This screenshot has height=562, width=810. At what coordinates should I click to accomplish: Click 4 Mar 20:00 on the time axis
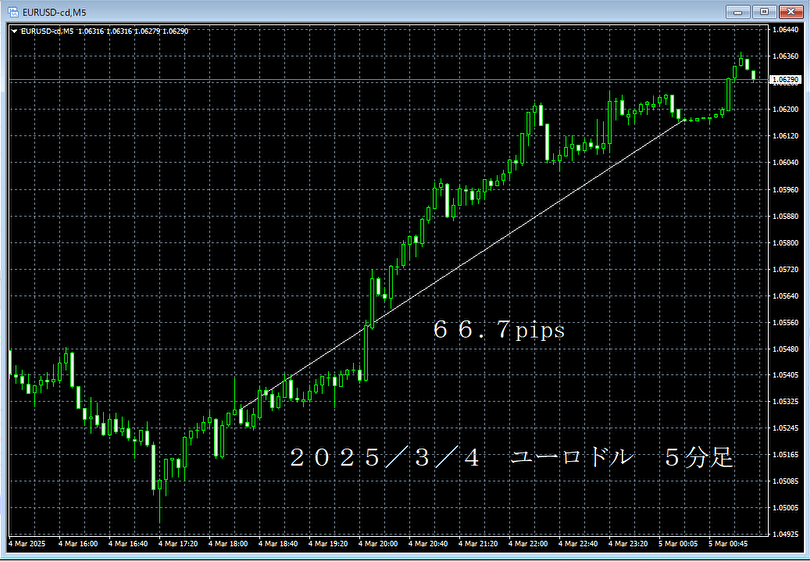pos(381,545)
